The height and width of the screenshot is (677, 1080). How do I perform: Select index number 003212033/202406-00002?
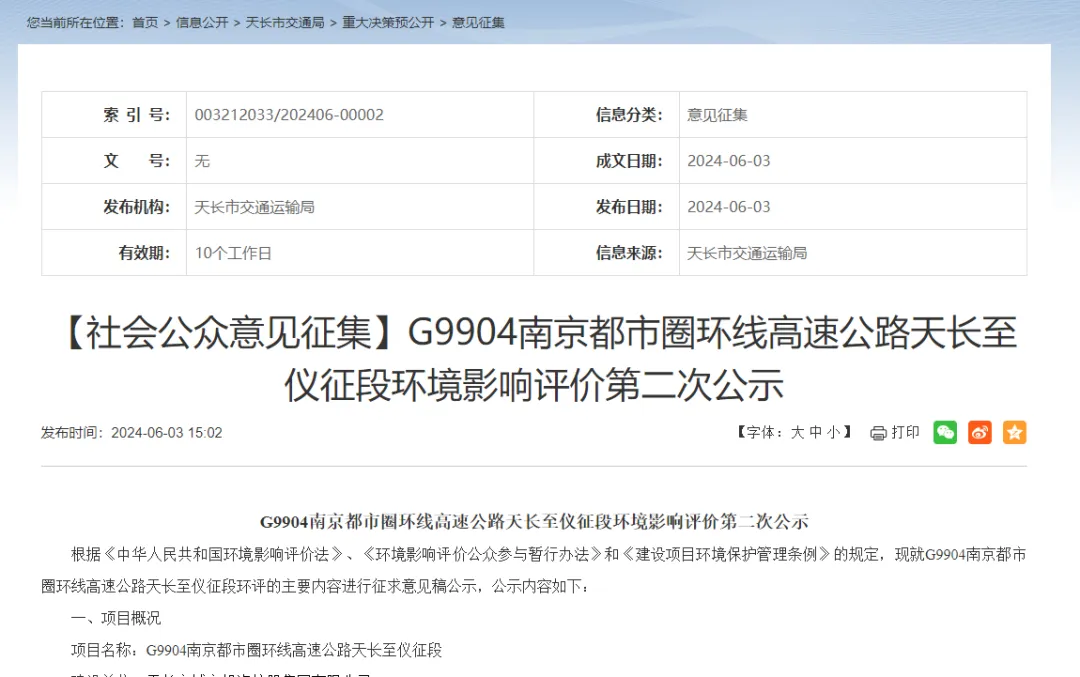tap(289, 115)
